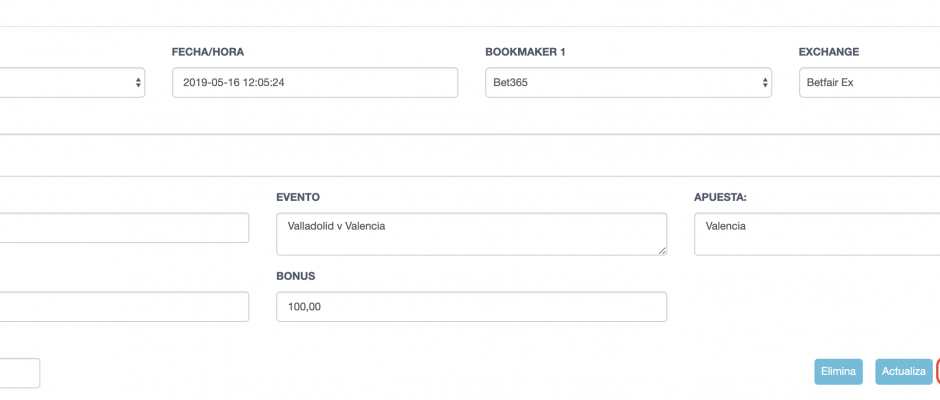Open the Bookmaker 1 dropdown showing Bet365
Viewport: 940px width, 400px height.
click(628, 83)
